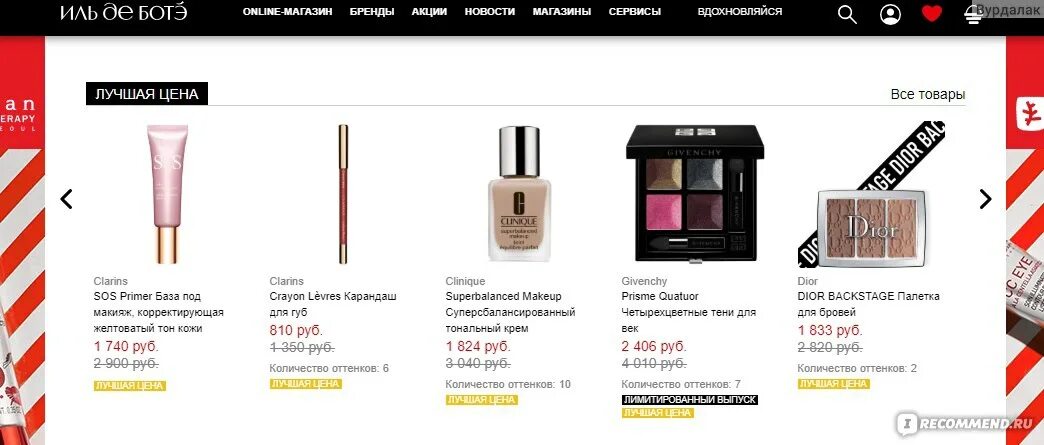Show next products with right carousel arrow
The height and width of the screenshot is (445, 1044).
(985, 199)
